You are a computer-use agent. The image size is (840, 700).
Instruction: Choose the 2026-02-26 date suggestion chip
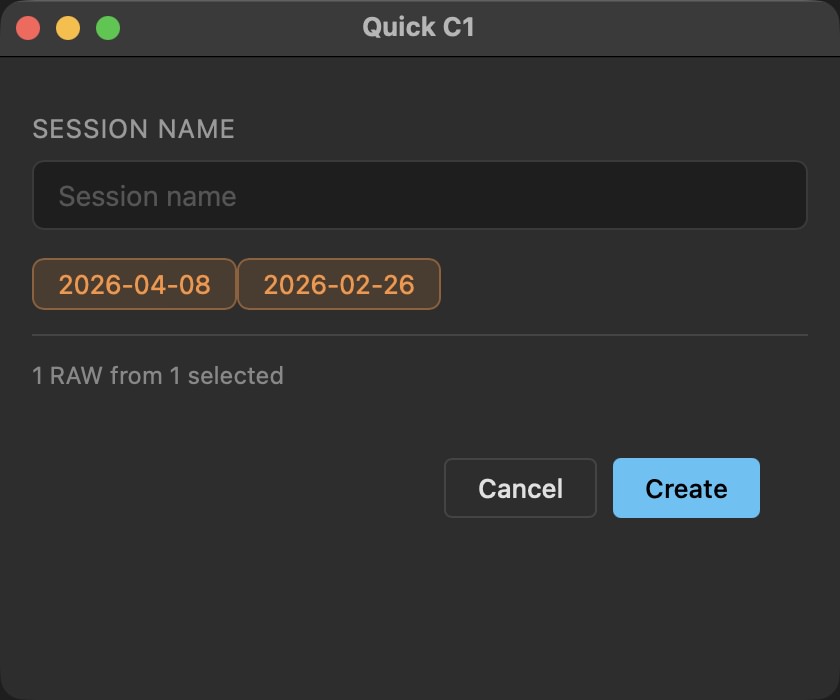[339, 284]
